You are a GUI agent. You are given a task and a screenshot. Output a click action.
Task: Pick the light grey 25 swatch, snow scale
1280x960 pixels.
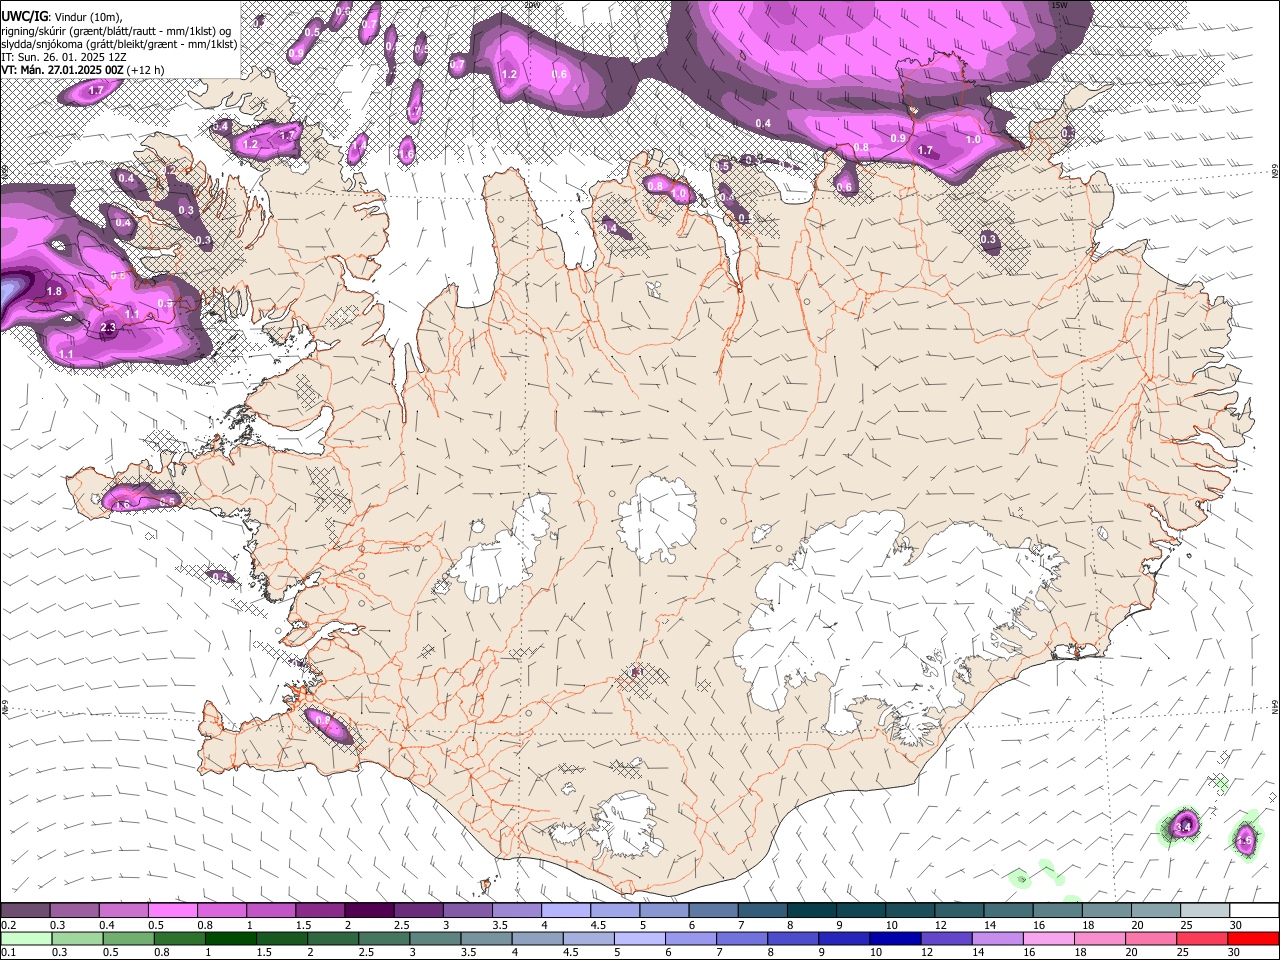[x=1203, y=910]
